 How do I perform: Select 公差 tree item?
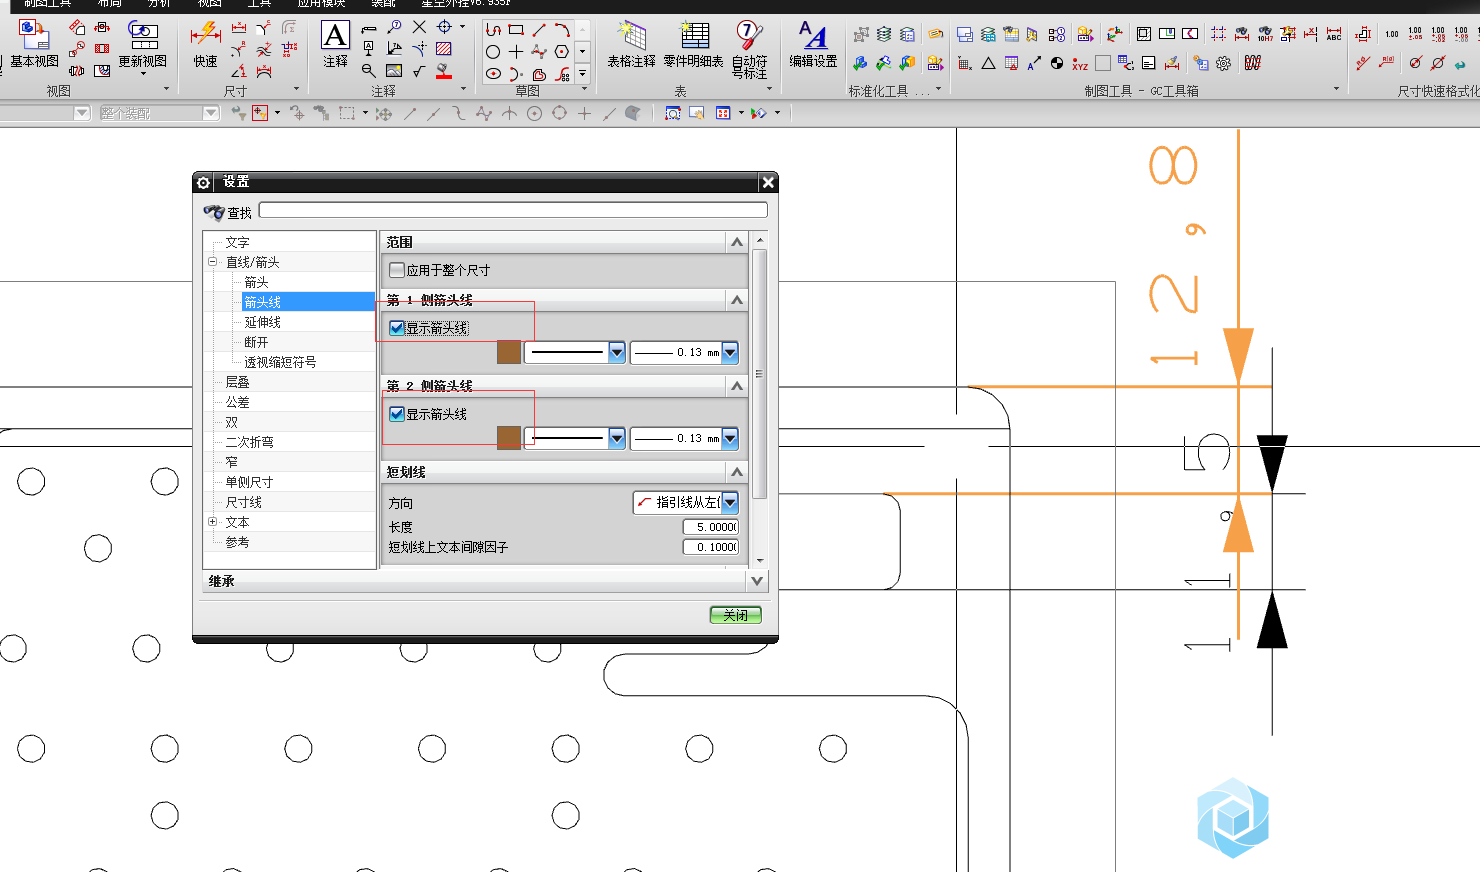coord(237,402)
